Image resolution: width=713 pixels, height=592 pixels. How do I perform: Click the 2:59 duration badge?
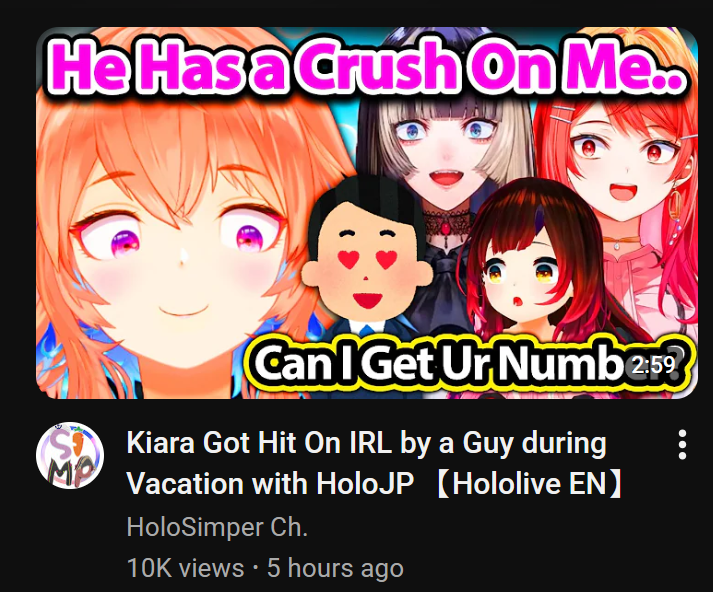(654, 364)
